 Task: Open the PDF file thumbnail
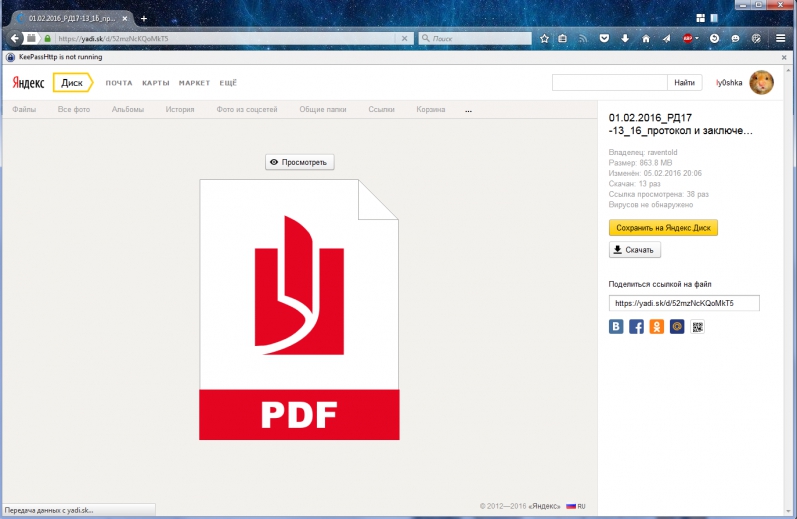[x=299, y=309]
